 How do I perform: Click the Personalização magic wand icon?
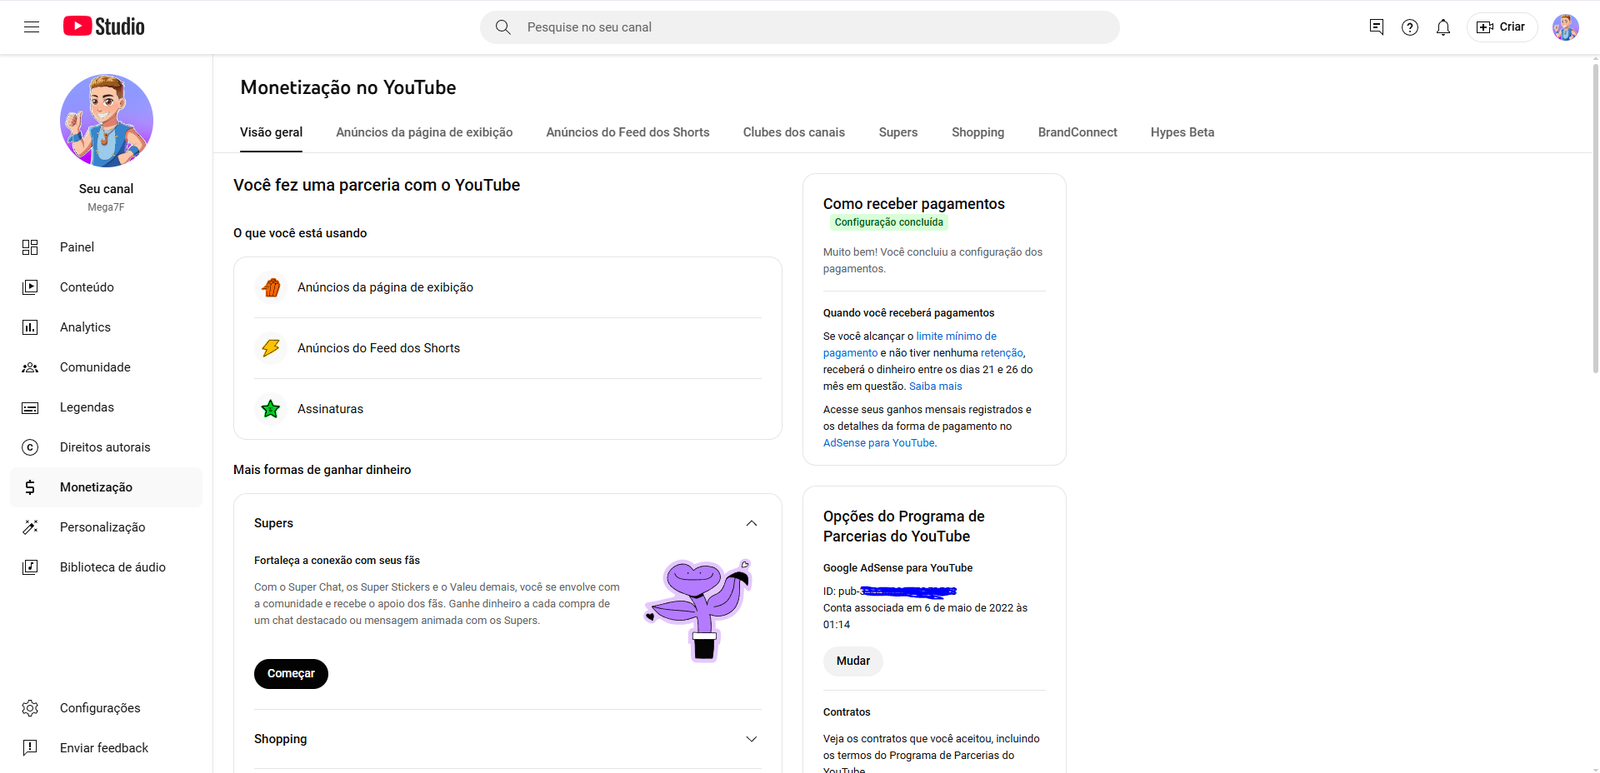30,527
